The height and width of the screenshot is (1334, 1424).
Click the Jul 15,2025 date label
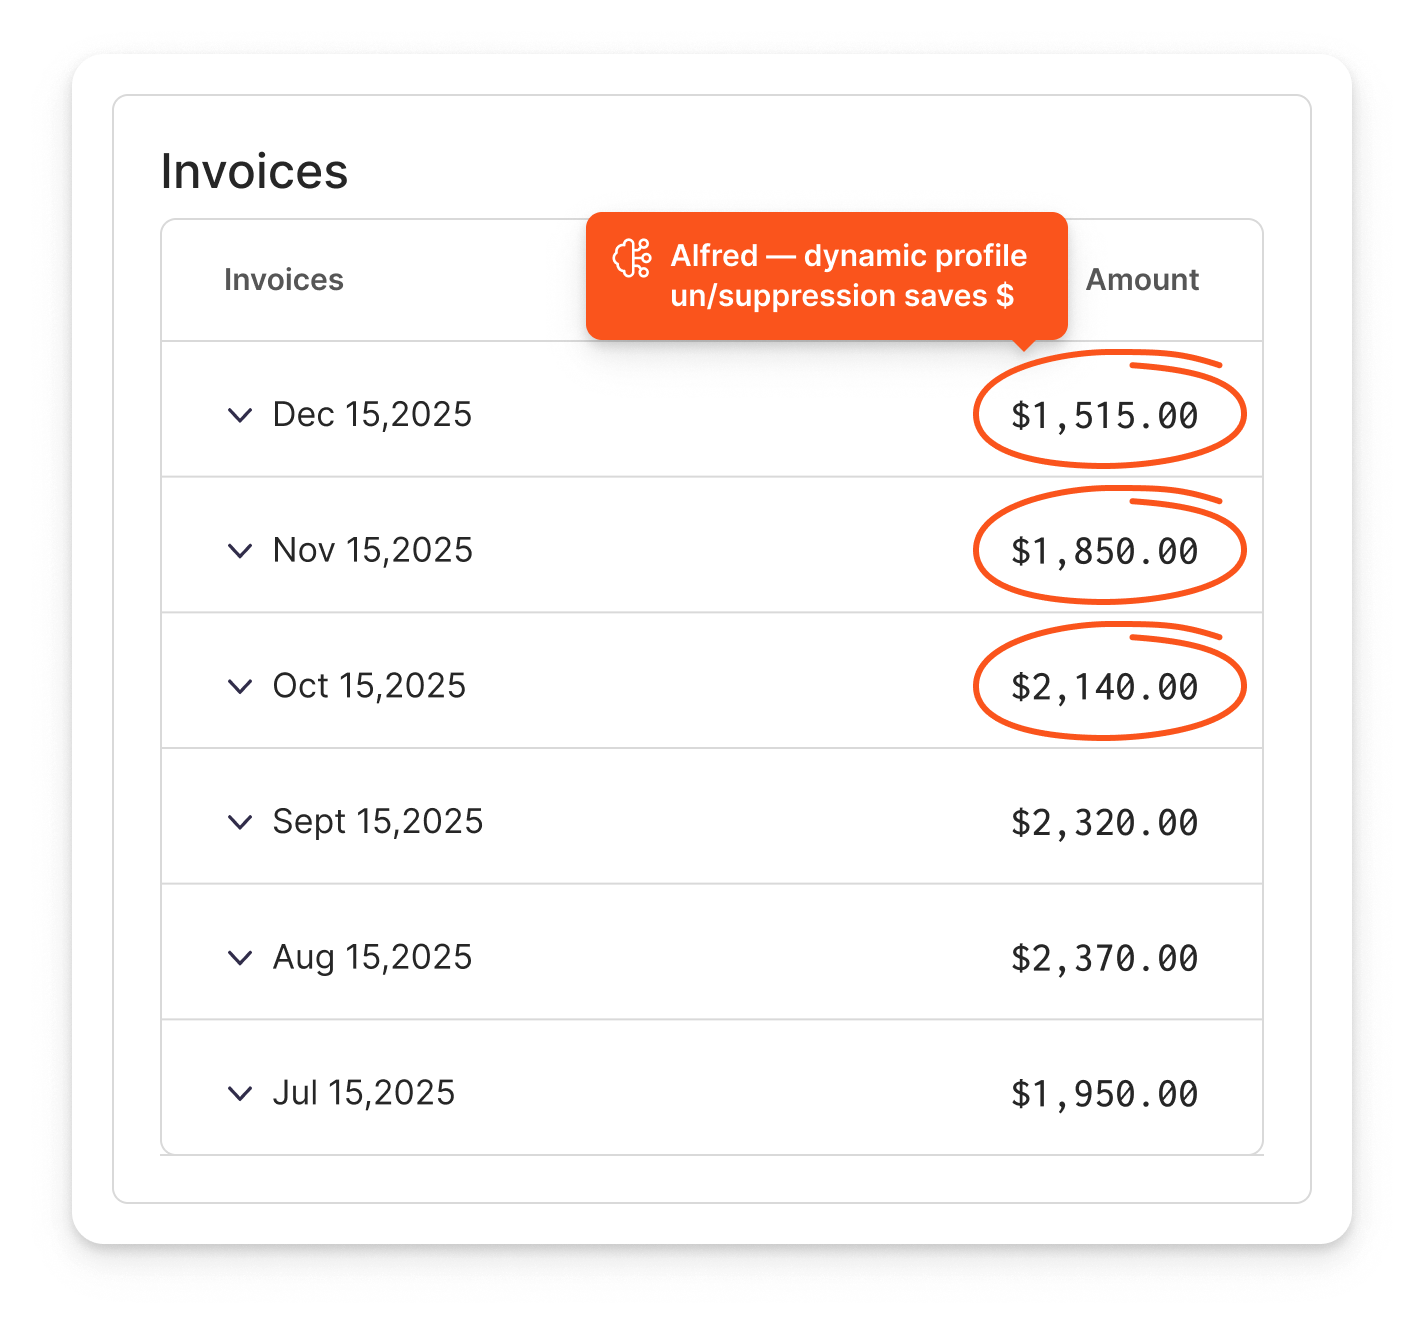tap(363, 1094)
